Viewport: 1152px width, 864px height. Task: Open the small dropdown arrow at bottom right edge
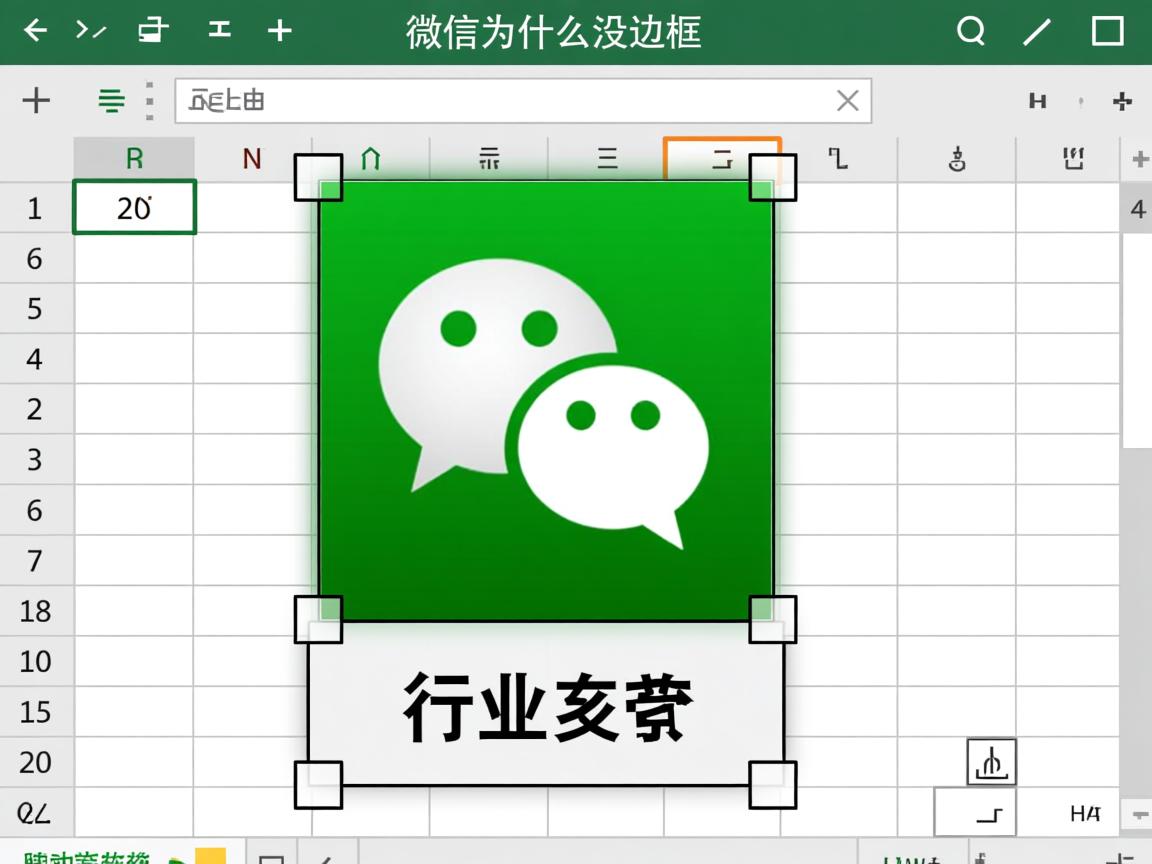pos(1139,813)
